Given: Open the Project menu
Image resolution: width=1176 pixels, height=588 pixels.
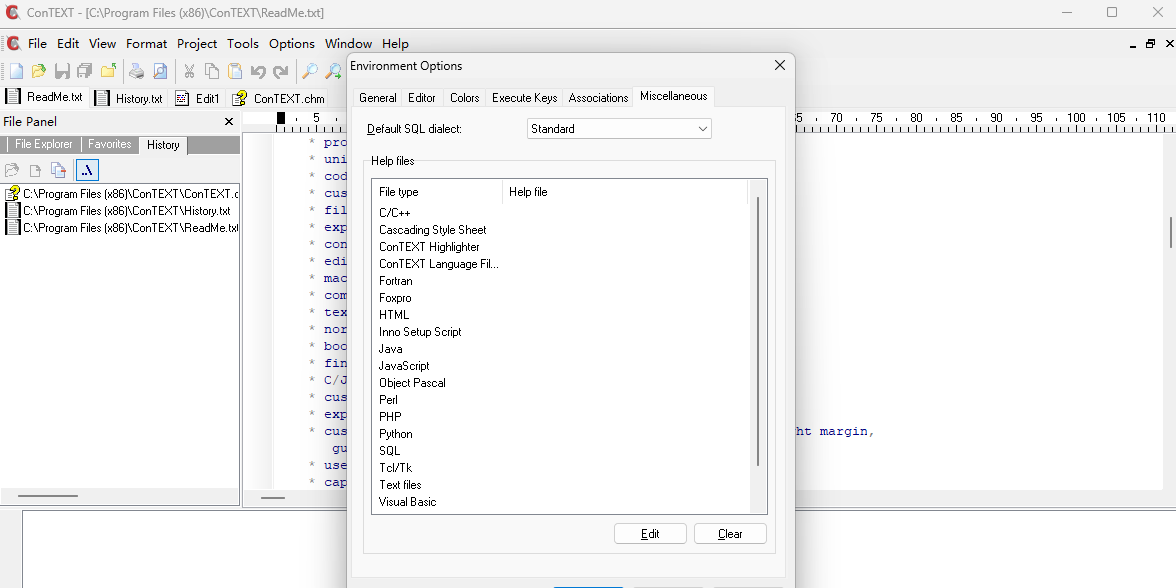Looking at the screenshot, I should pos(196,44).
